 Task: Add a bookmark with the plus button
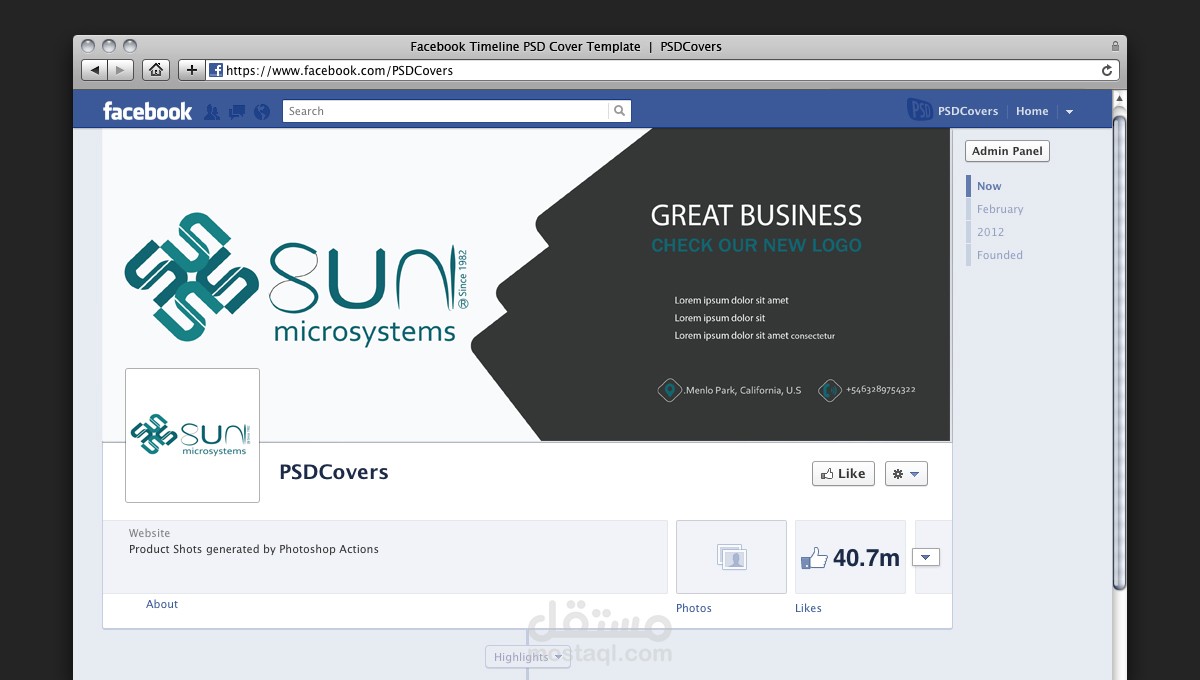[x=192, y=70]
